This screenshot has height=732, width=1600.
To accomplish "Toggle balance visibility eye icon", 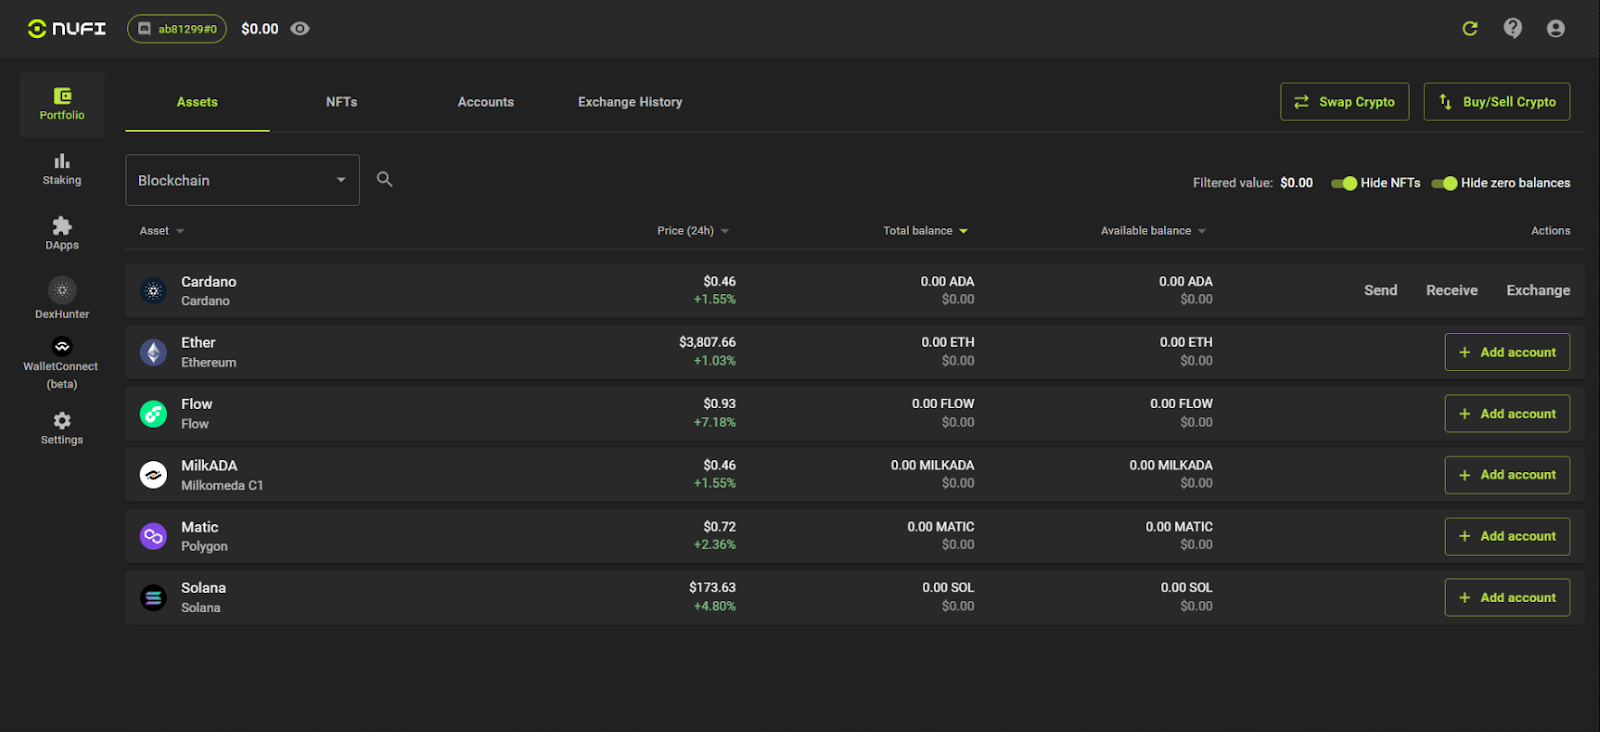I will [300, 29].
